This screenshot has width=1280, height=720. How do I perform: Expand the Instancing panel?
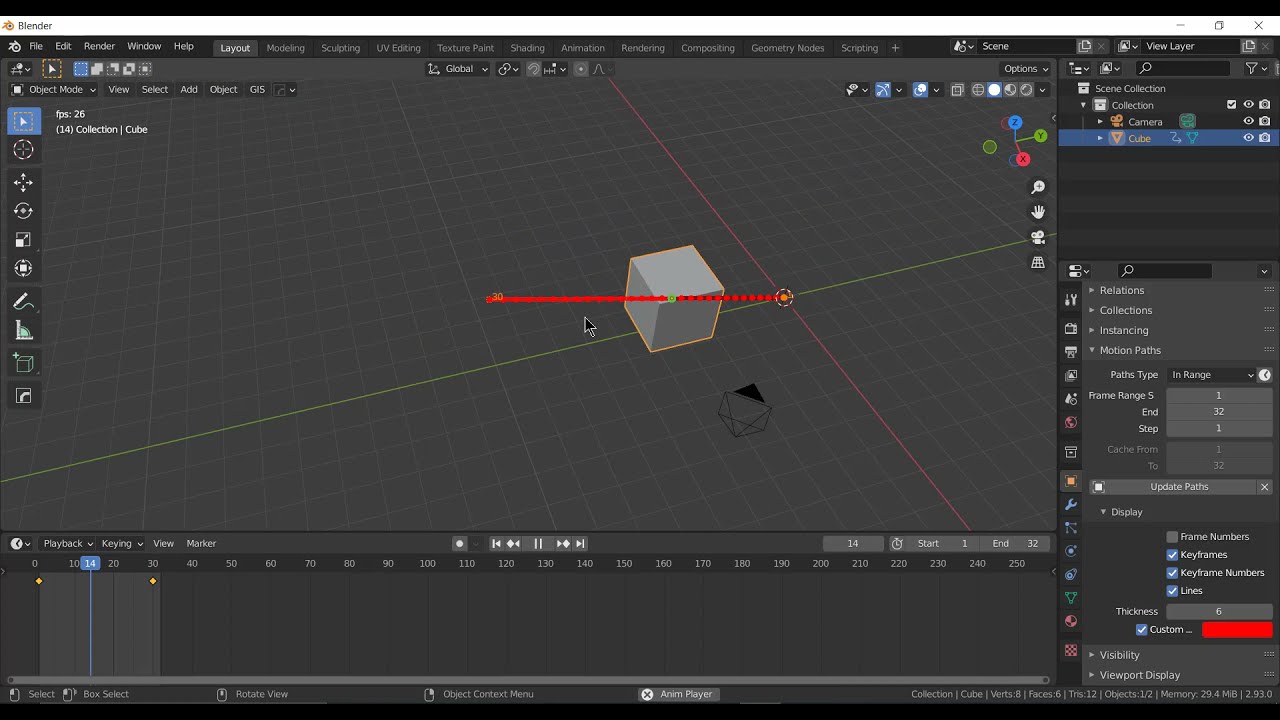(x=1123, y=330)
